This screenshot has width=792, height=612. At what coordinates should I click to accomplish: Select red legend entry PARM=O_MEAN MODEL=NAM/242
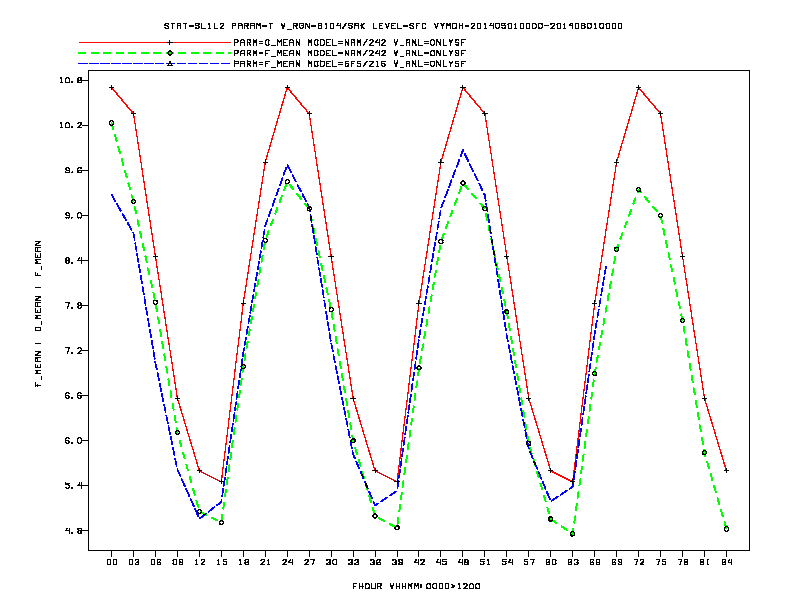click(350, 43)
